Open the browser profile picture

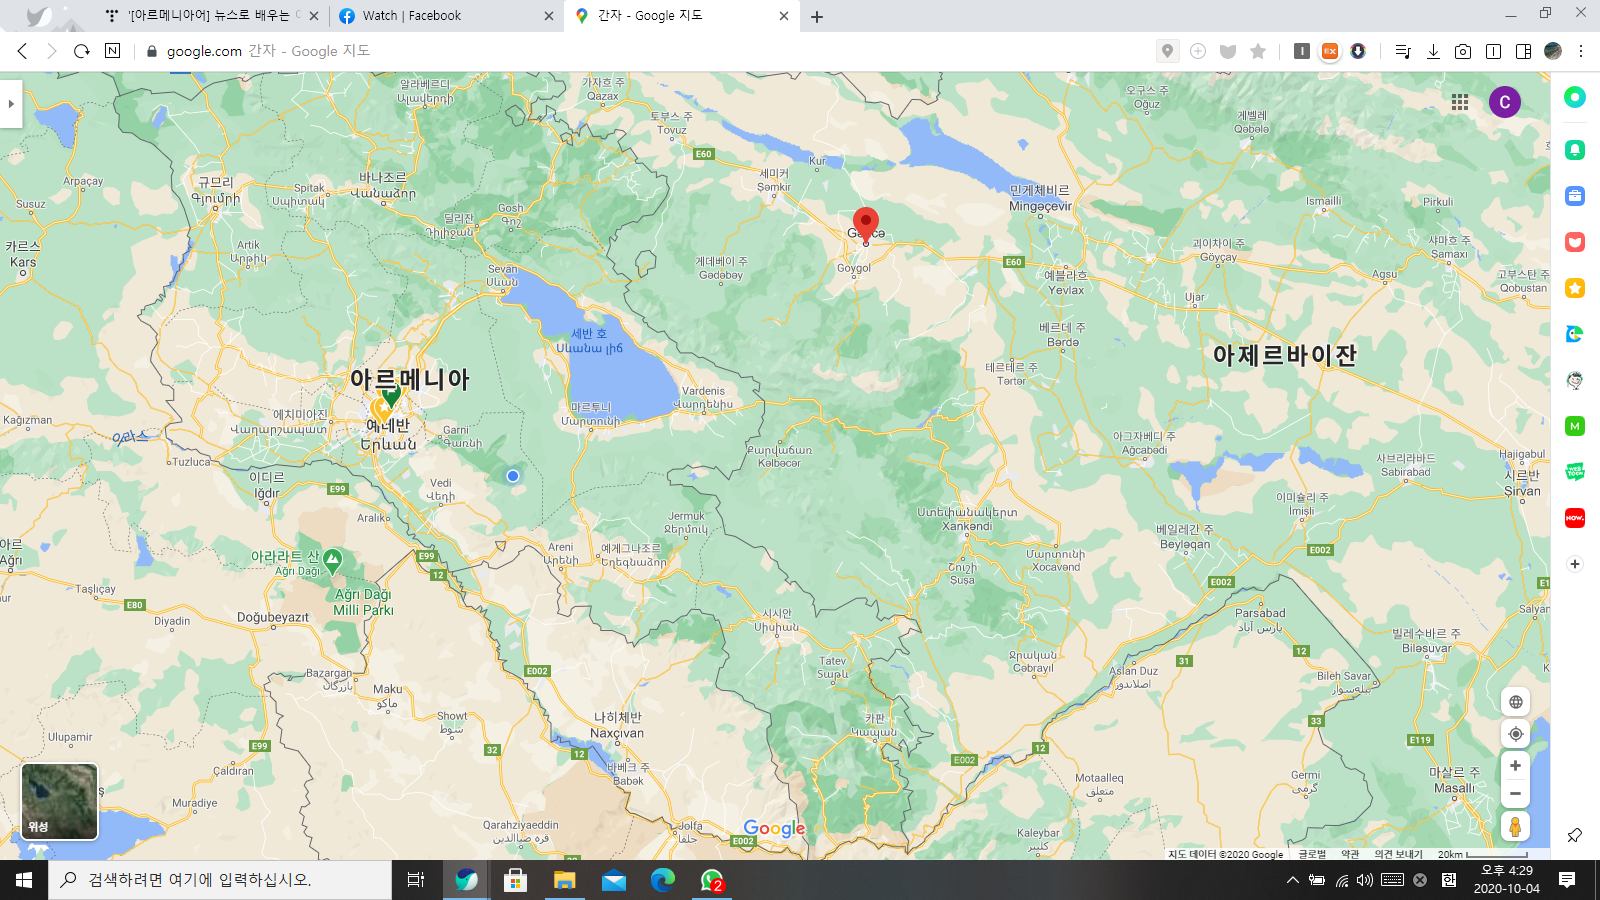tap(1553, 51)
